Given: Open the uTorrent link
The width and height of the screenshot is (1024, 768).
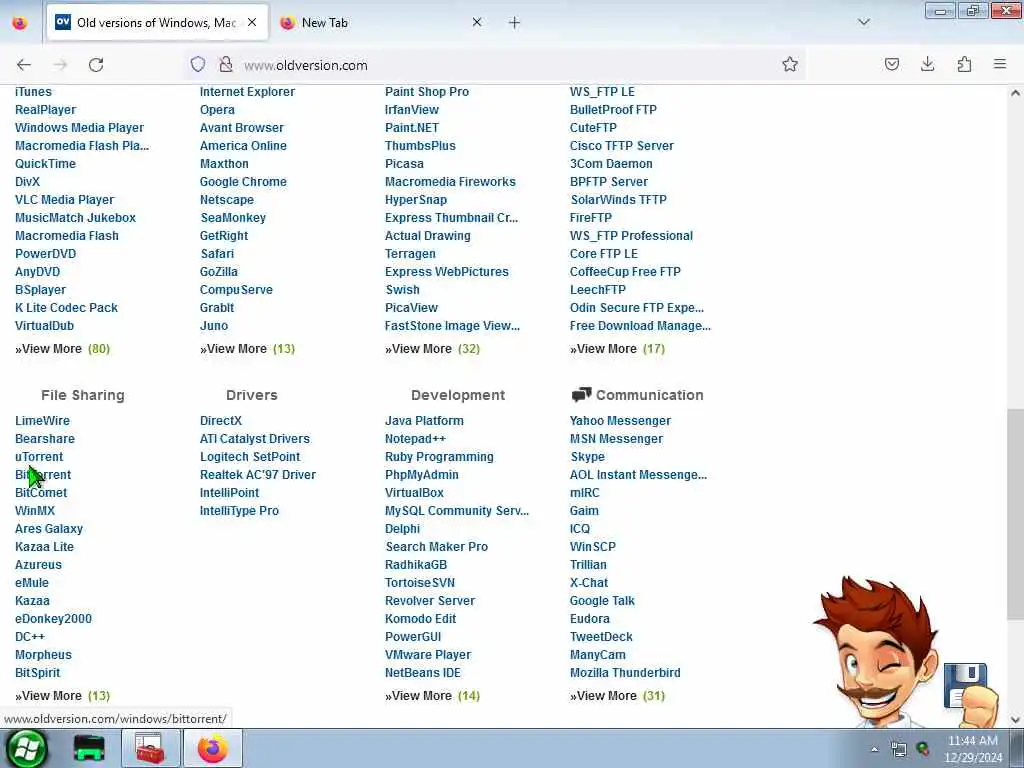Looking at the screenshot, I should 39,456.
